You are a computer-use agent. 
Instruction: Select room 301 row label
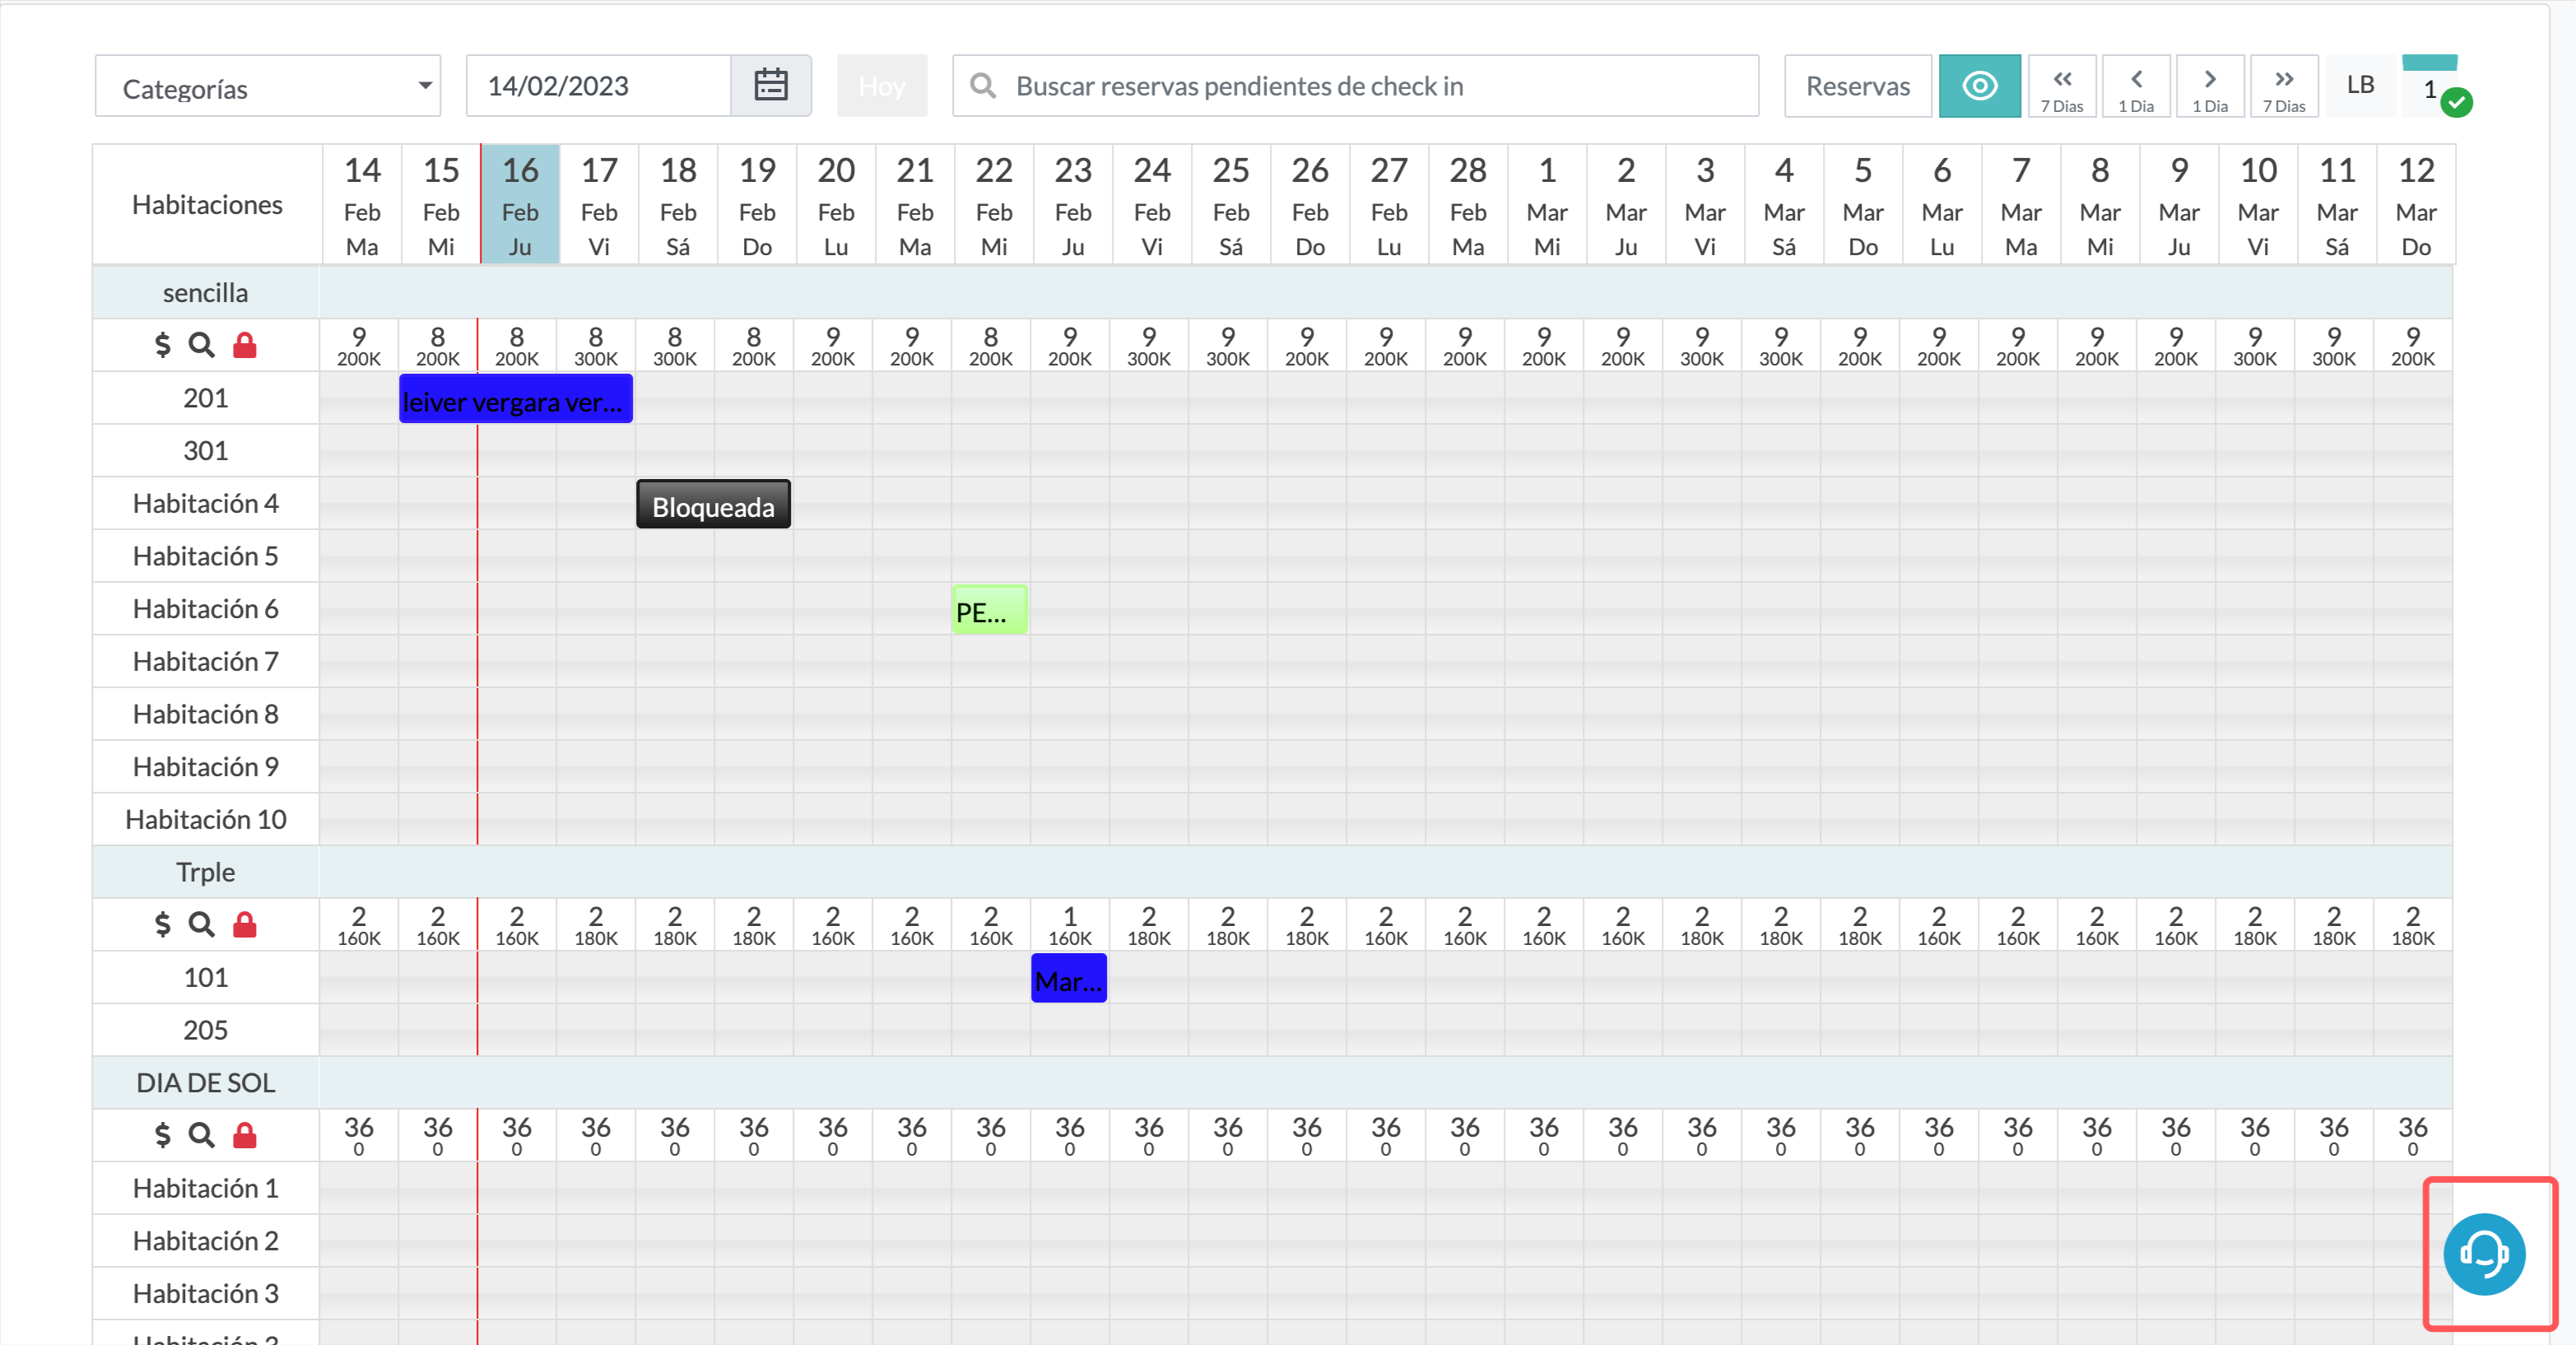click(206, 451)
